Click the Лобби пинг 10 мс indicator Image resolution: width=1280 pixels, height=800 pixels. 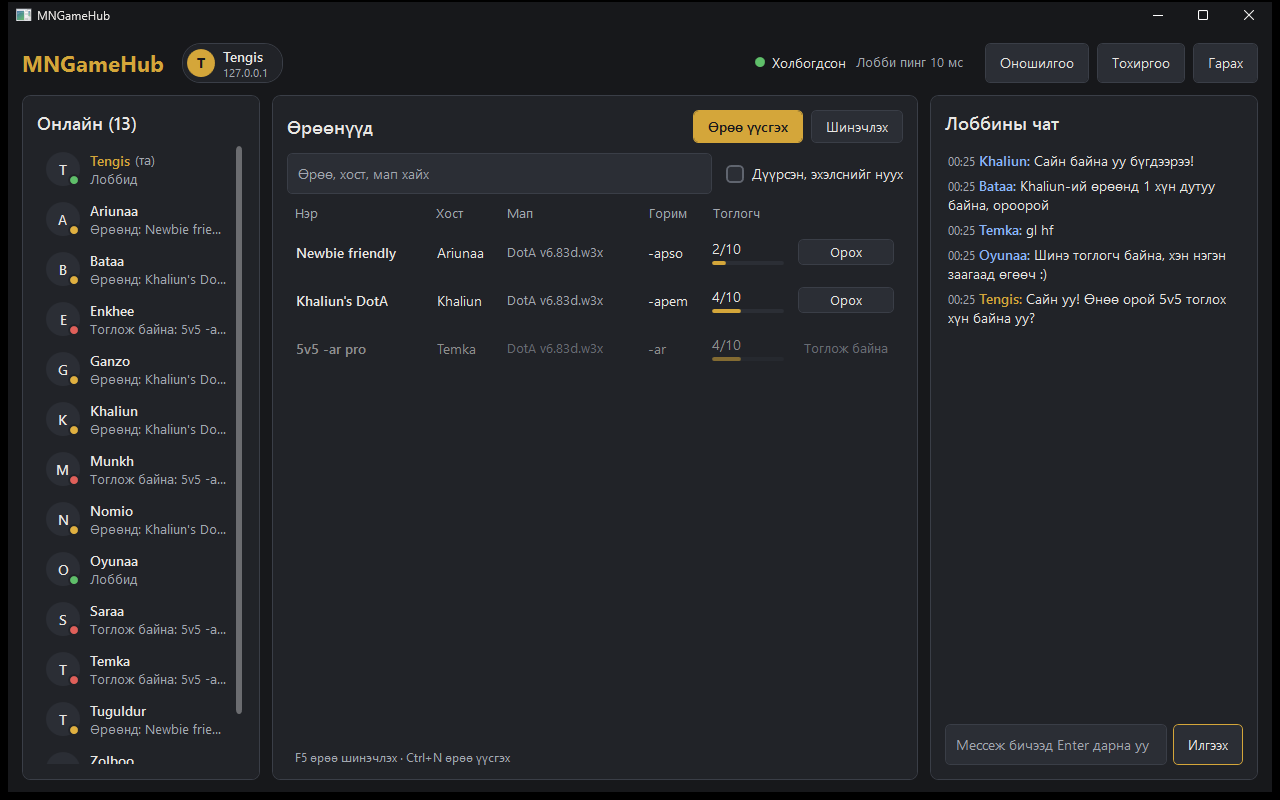[910, 63]
